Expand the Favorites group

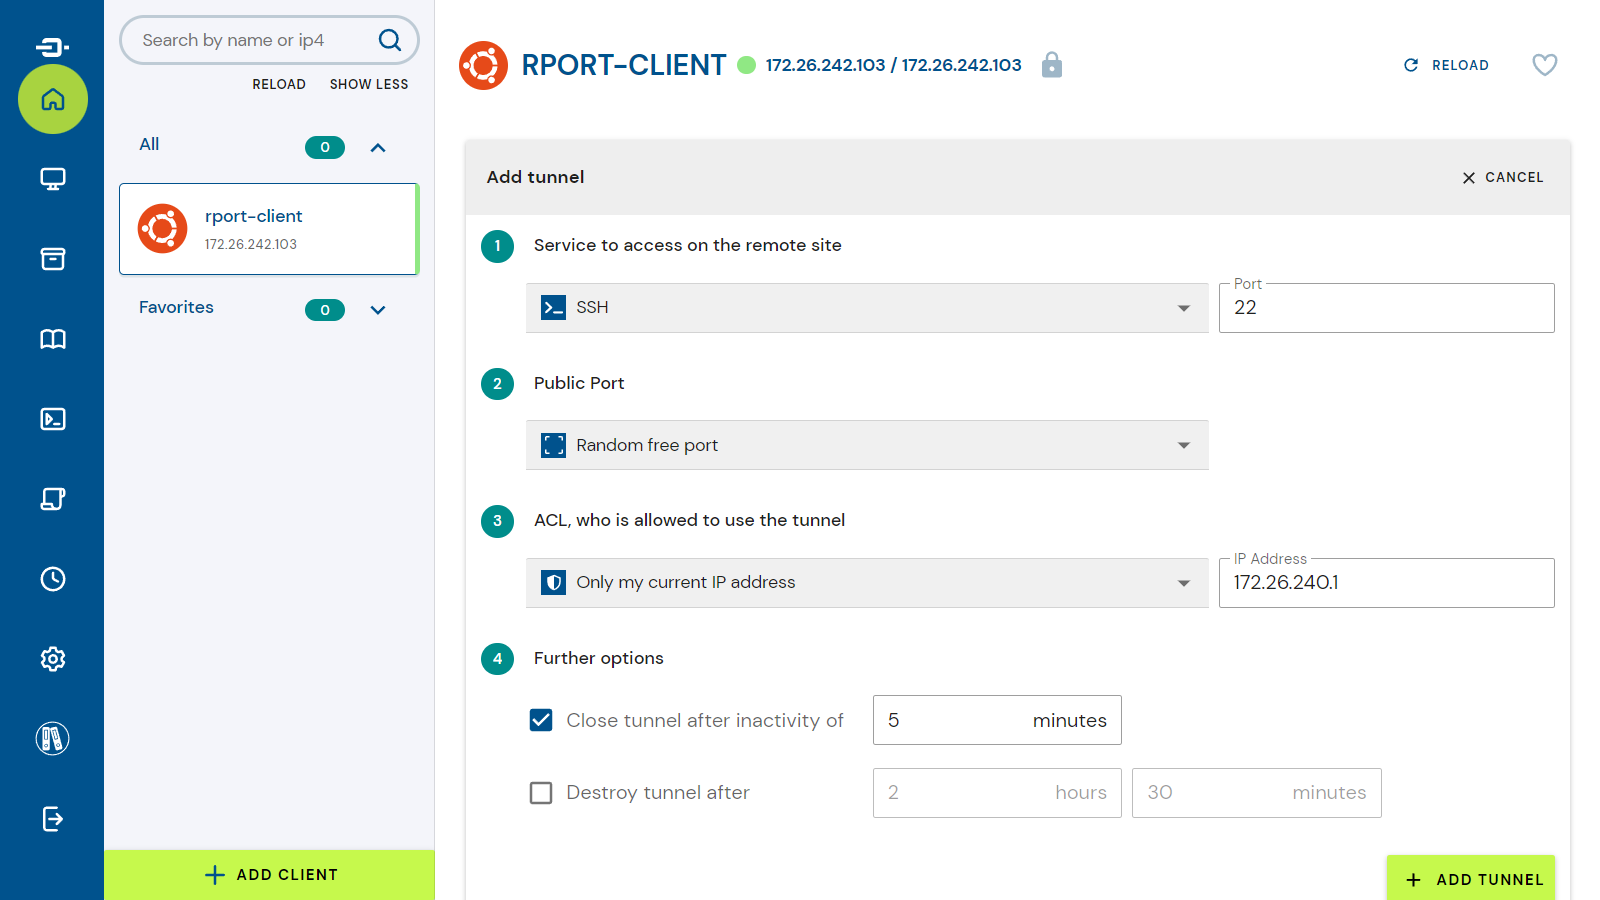pos(378,310)
